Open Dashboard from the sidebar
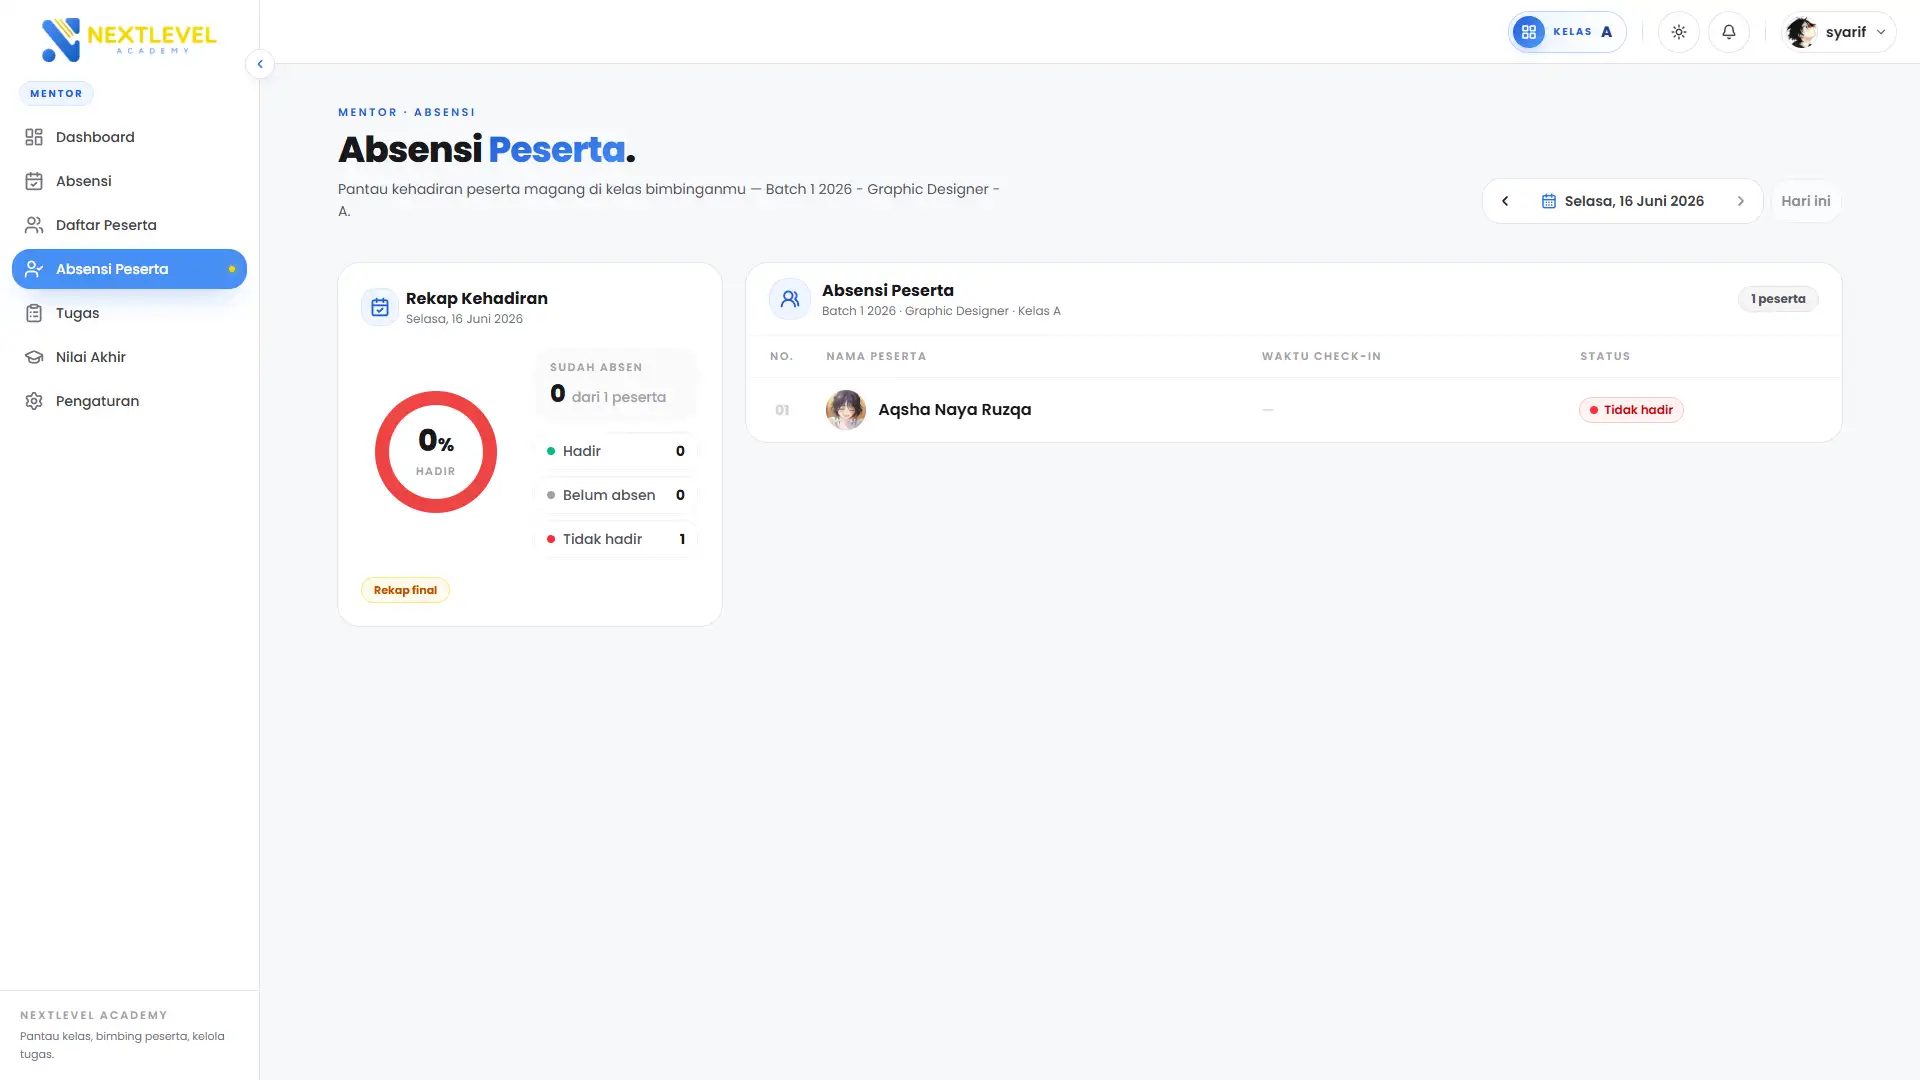 129,137
